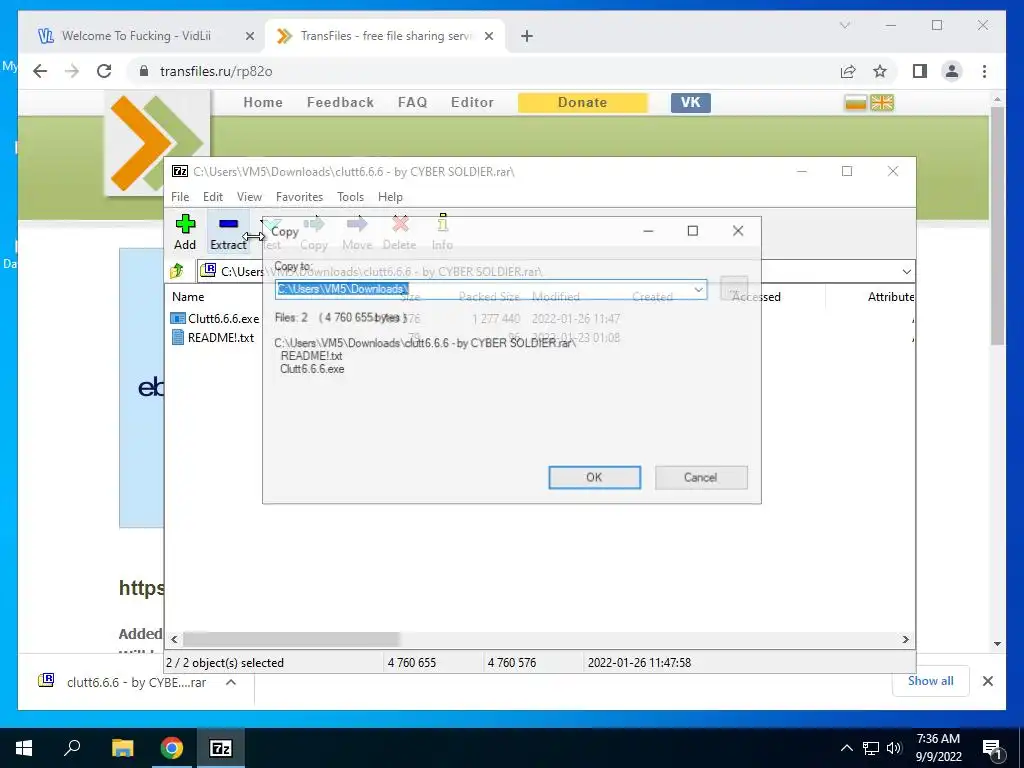
Task: Expand the 7-Zip address bar dropdown
Action: coord(906,272)
